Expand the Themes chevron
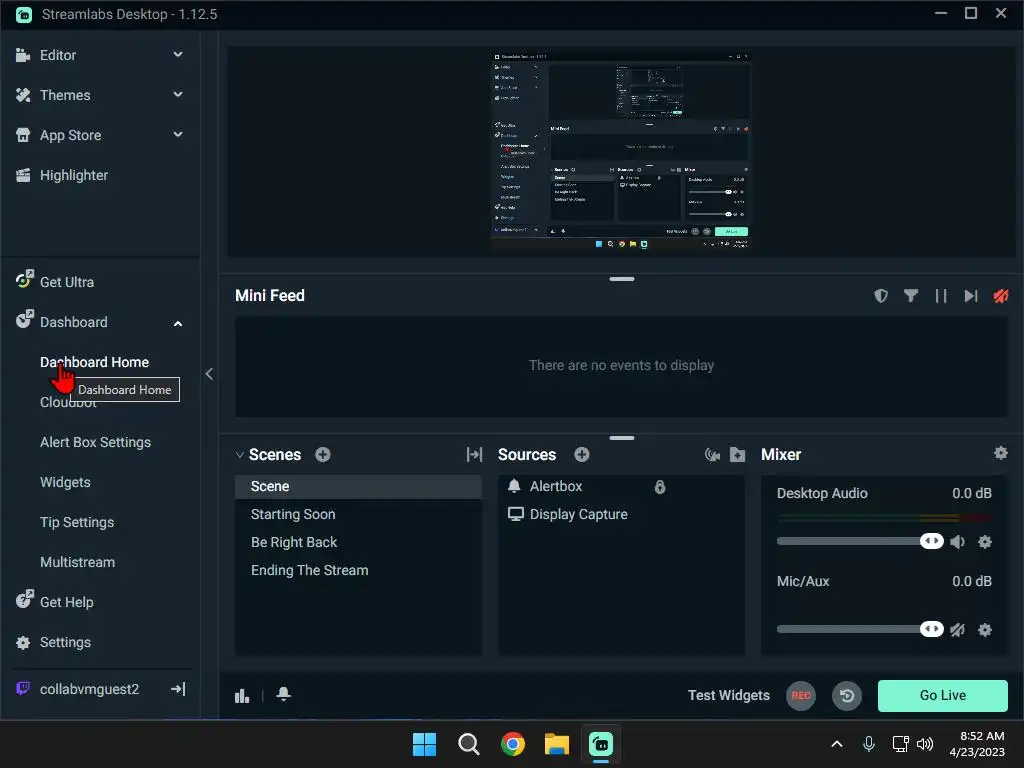Screen dimensions: 1024x768 [x=178, y=95]
